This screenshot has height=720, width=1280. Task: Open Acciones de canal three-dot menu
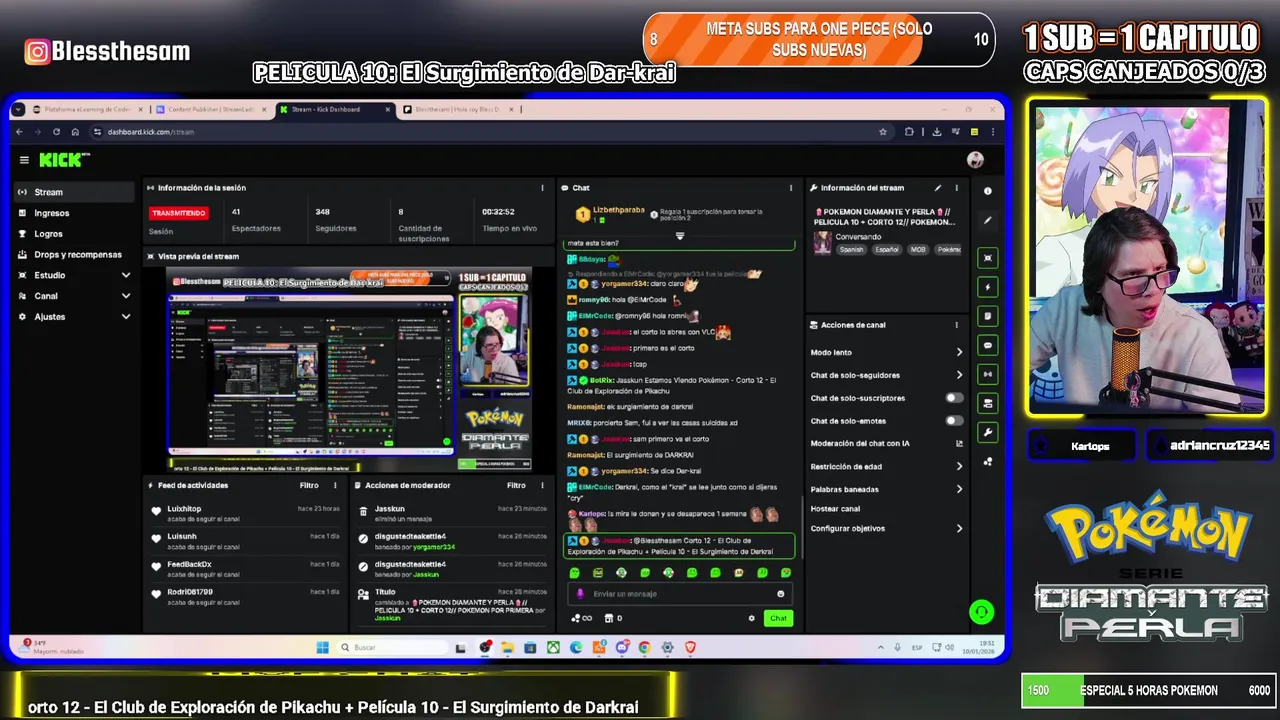[956, 325]
